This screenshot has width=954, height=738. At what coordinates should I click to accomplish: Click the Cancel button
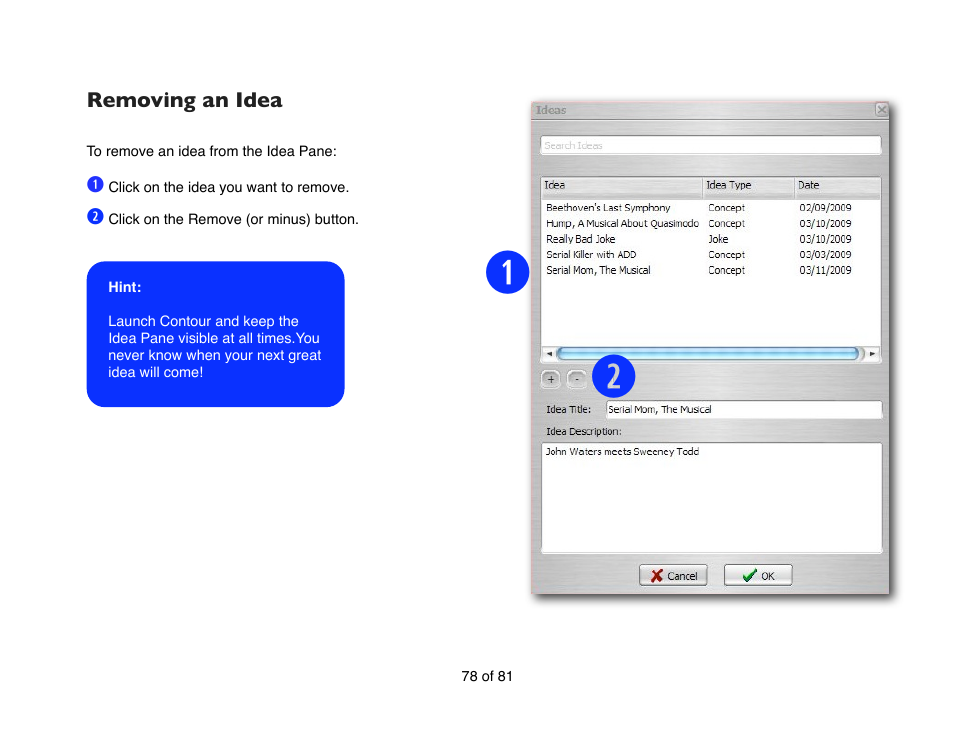tap(673, 576)
